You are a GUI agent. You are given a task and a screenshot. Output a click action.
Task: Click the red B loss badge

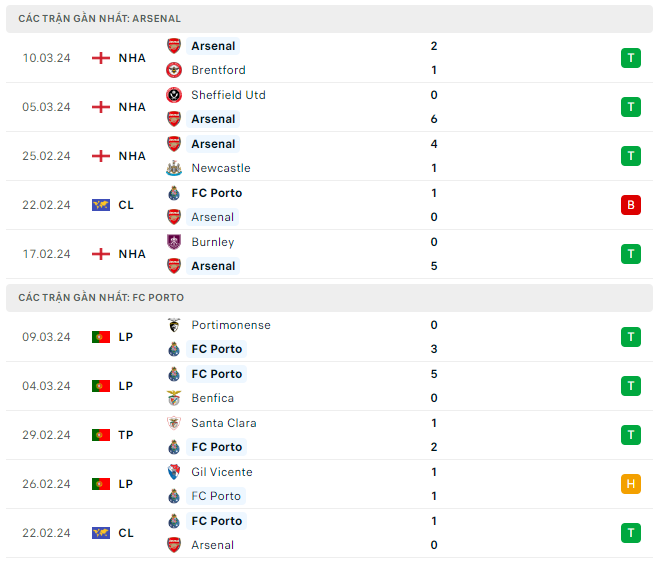pyautogui.click(x=630, y=205)
